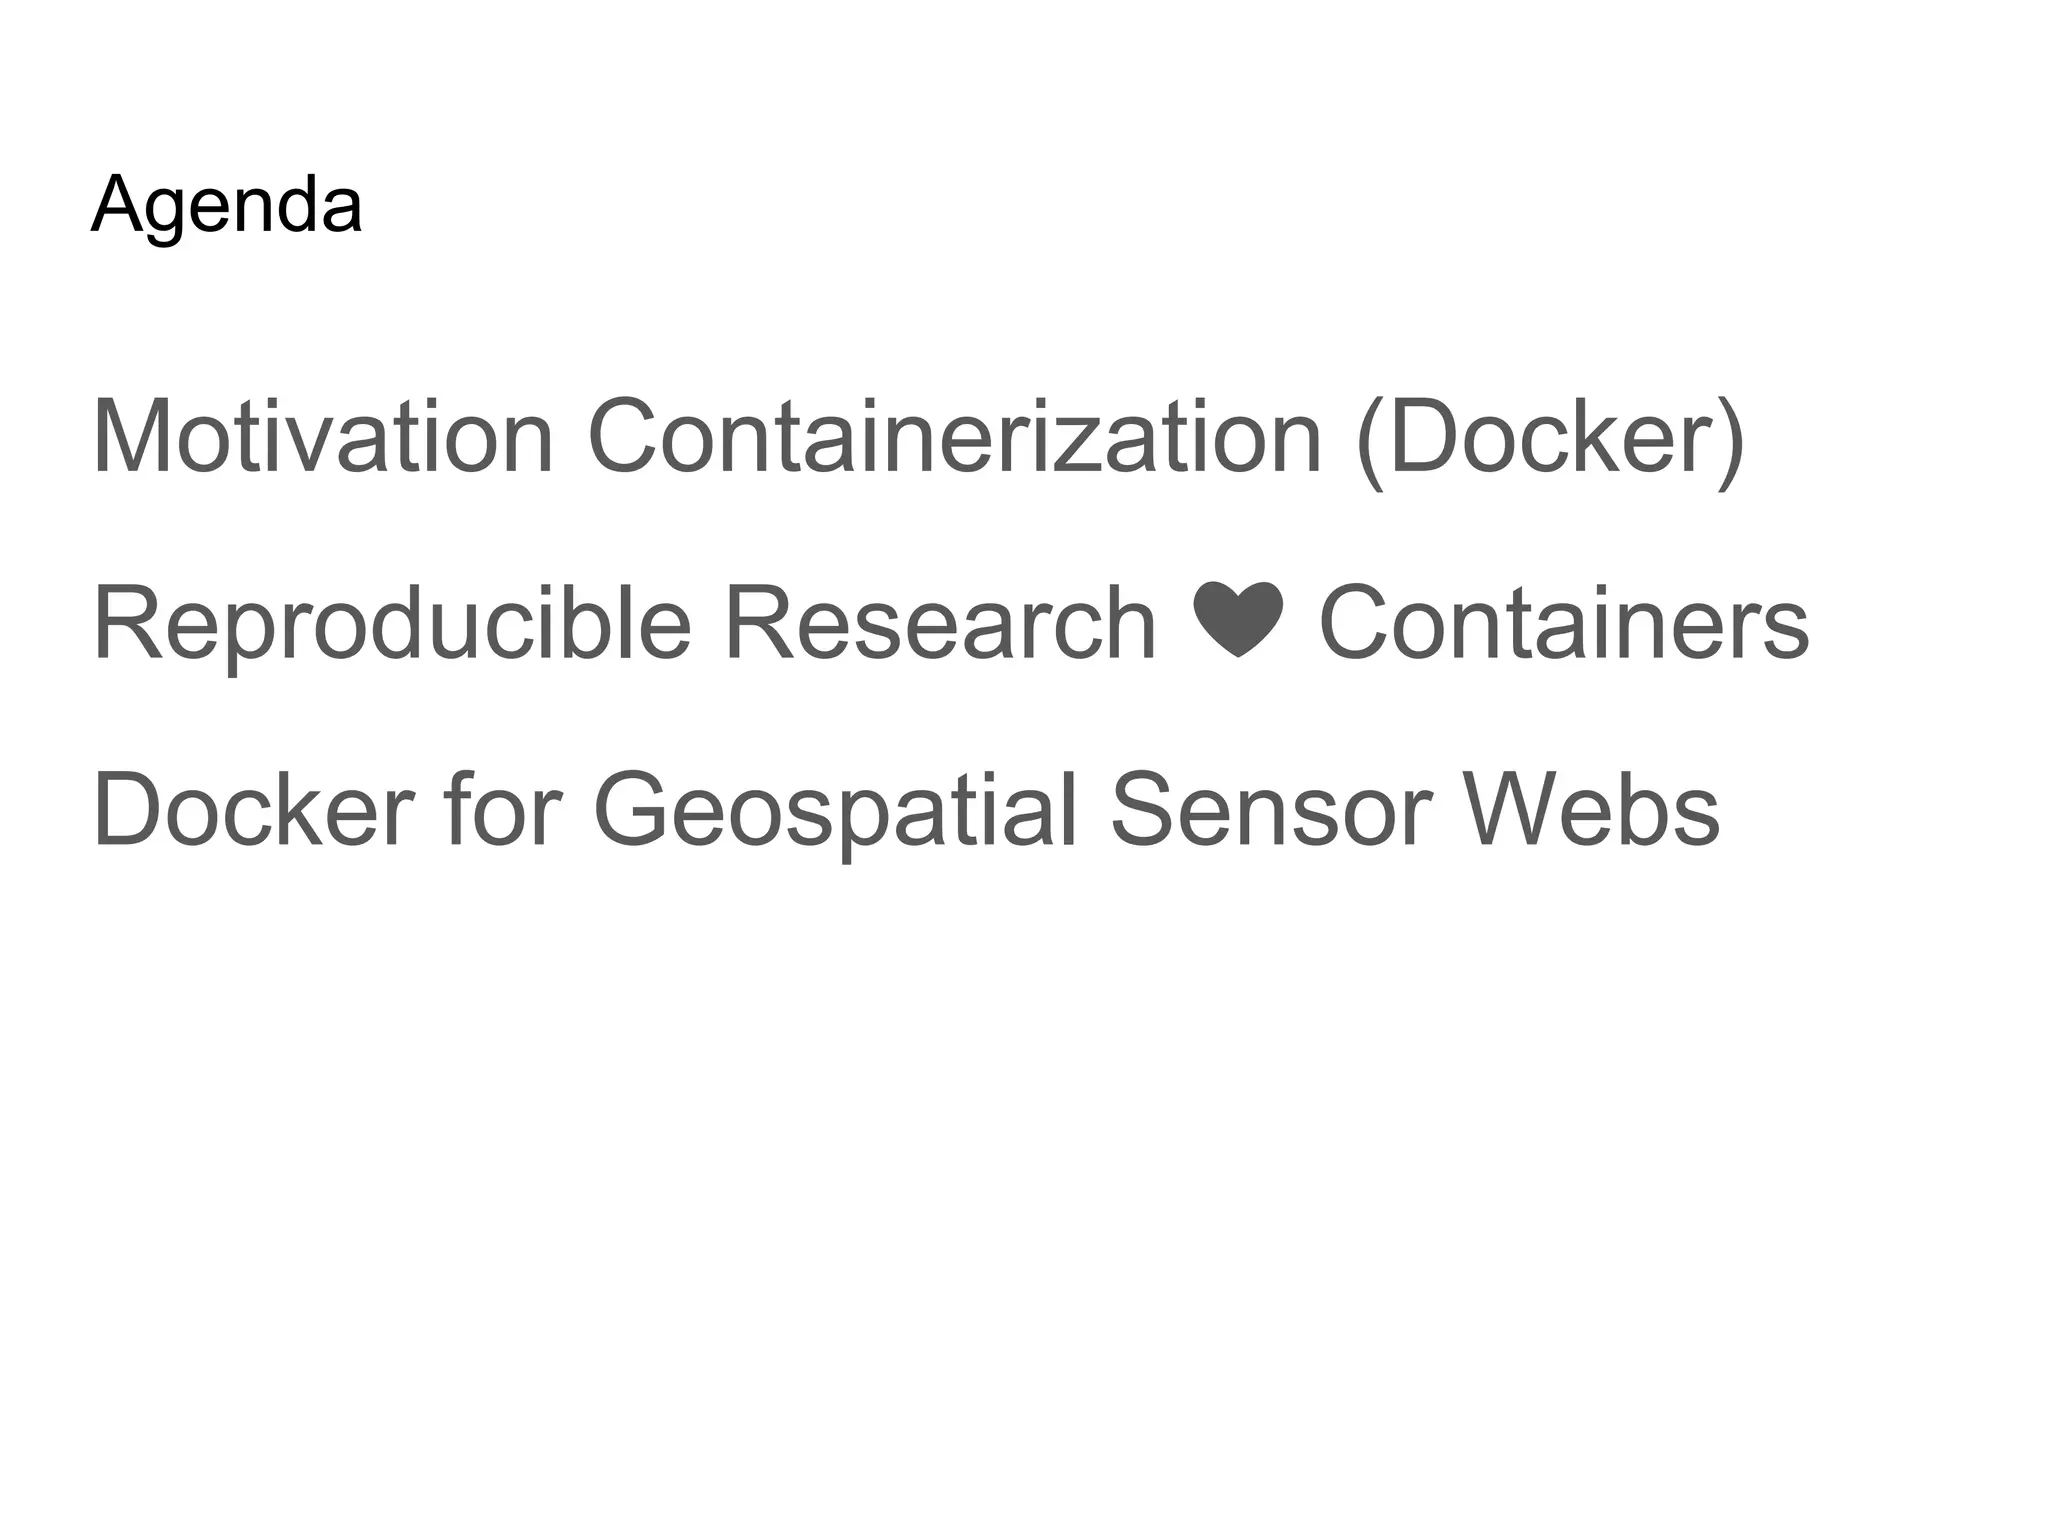Select the word Geospatial
This screenshot has height=1536, width=2048.
(835, 810)
